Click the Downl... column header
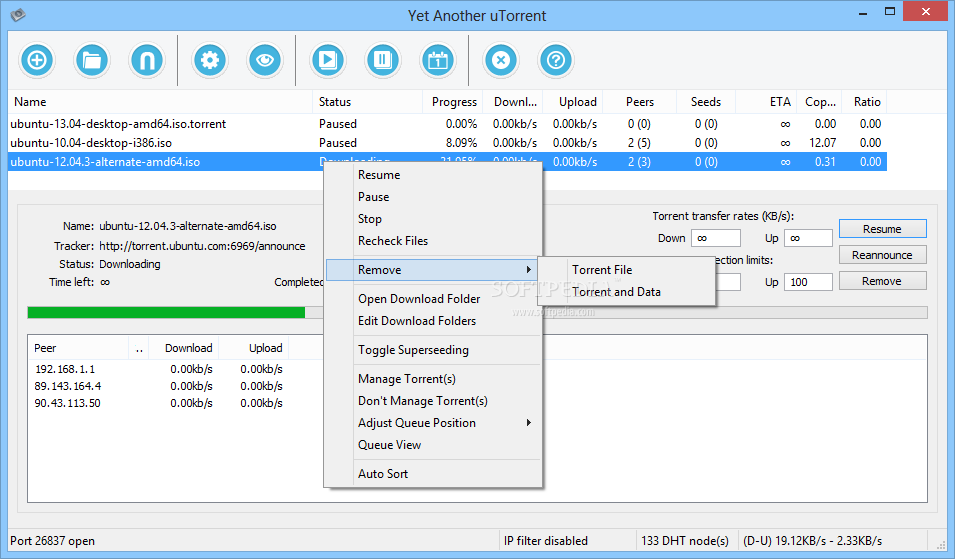The width and height of the screenshot is (955, 559). click(513, 102)
